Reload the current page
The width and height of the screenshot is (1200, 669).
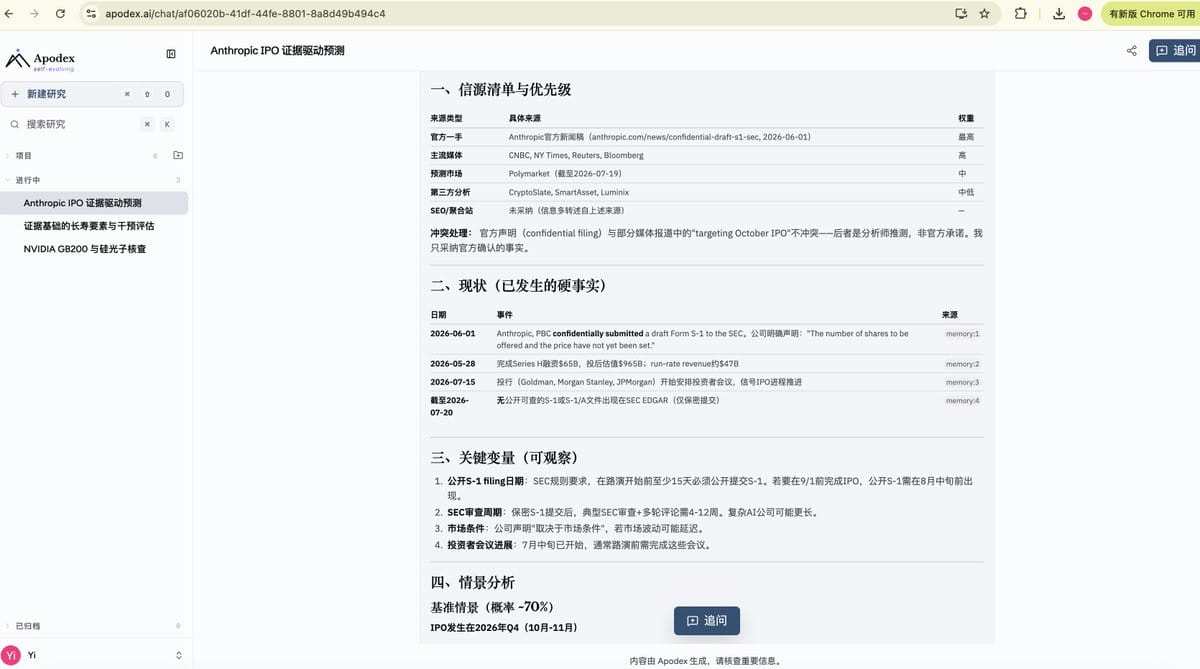pyautogui.click(x=60, y=14)
